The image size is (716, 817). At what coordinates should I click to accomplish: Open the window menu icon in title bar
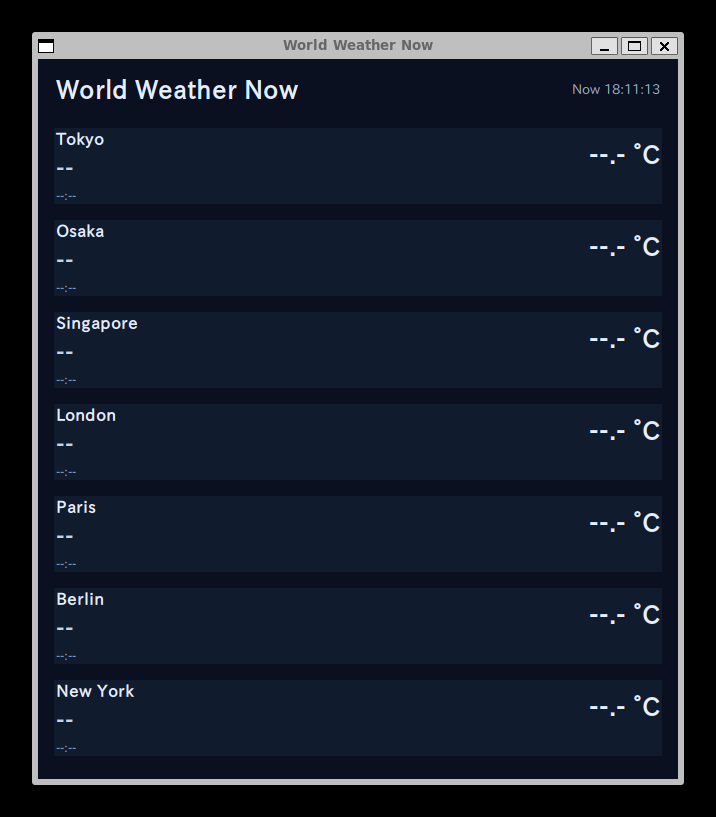[x=46, y=46]
